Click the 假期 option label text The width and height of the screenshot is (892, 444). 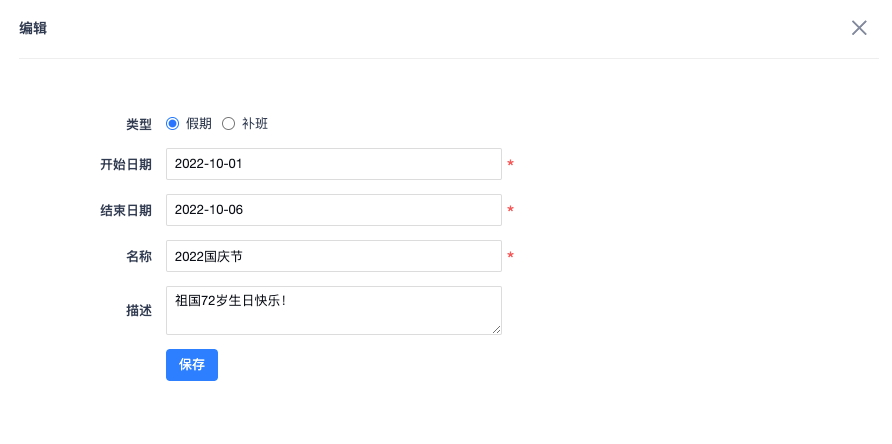(x=199, y=124)
